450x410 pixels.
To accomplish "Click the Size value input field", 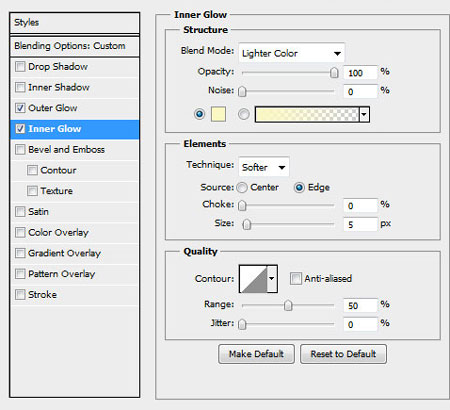I will coord(360,224).
